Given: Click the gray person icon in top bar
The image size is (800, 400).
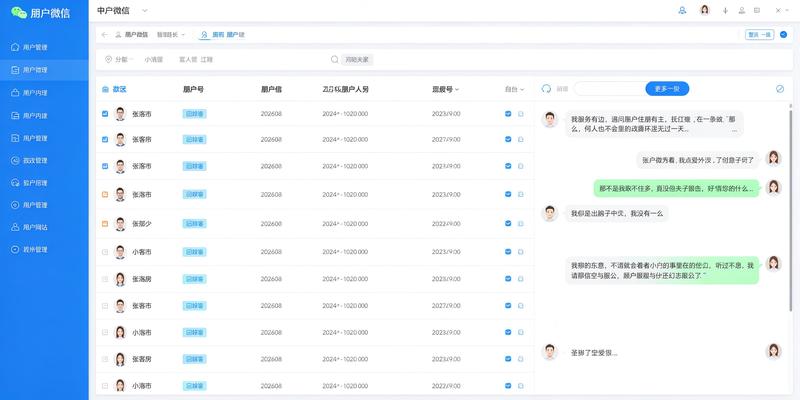Looking at the screenshot, I should click(x=742, y=10).
